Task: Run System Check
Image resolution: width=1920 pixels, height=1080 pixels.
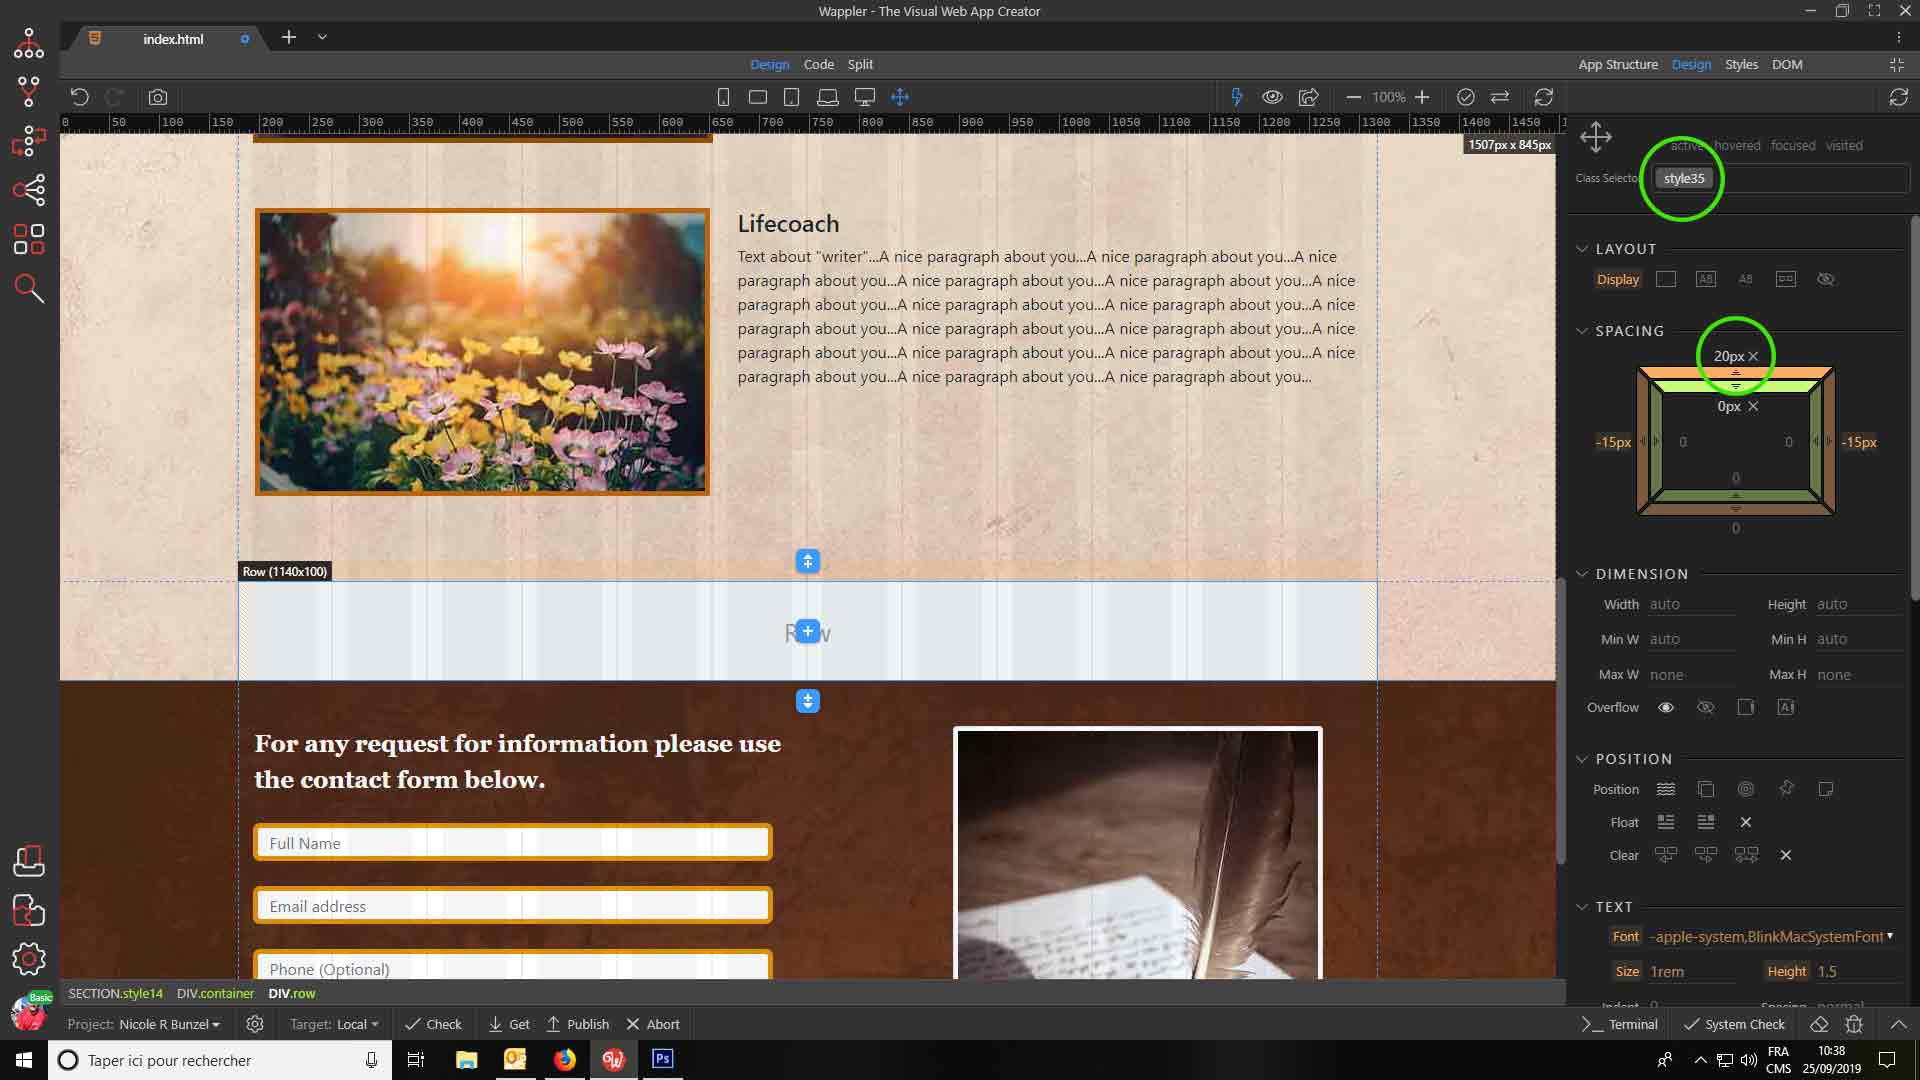Action: tap(1735, 1024)
